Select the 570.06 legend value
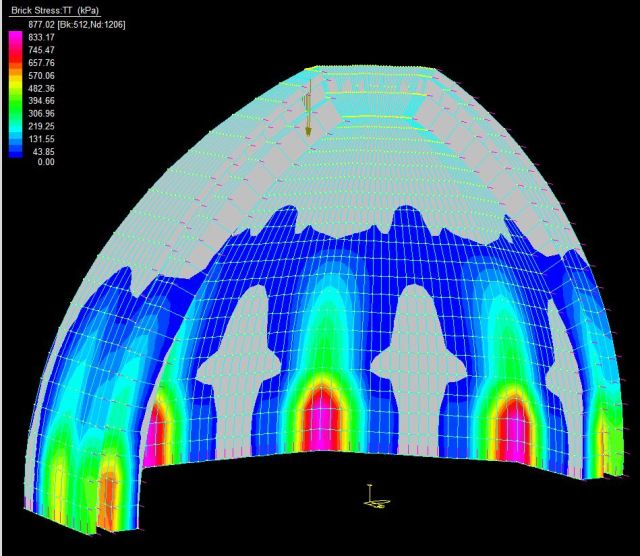The width and height of the screenshot is (640, 556). tap(42, 75)
